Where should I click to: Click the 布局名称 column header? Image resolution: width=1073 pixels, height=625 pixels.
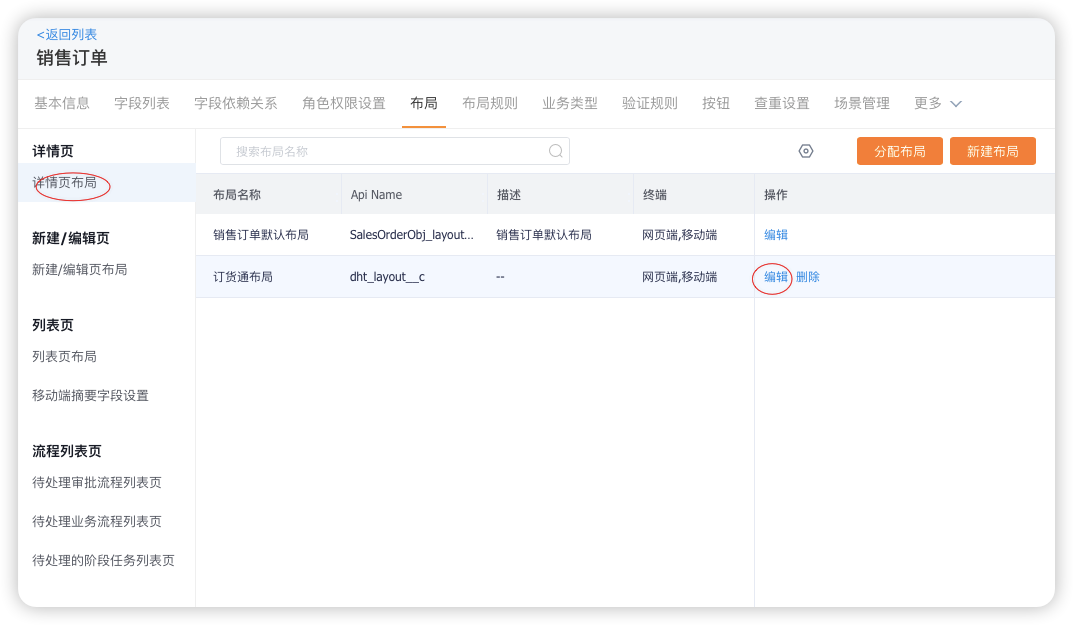237,194
